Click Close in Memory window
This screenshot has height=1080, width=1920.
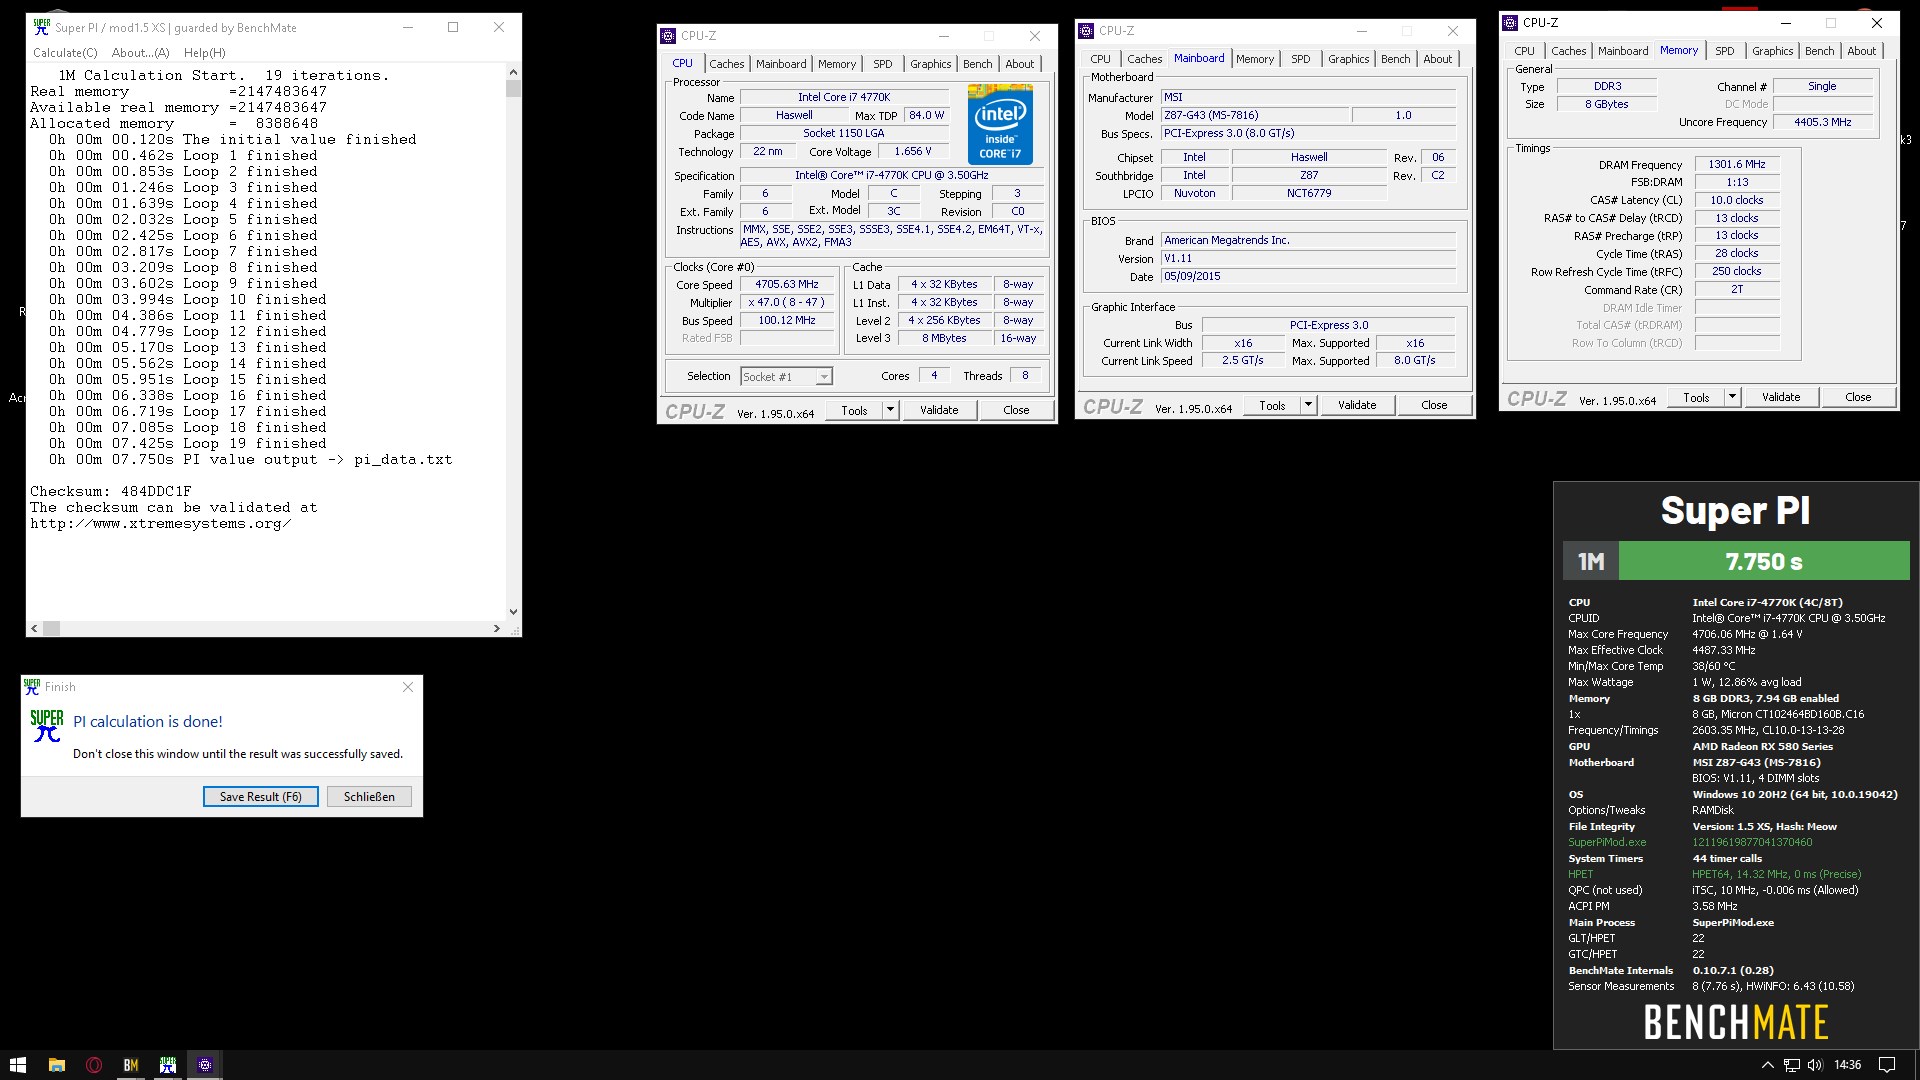coord(1858,397)
